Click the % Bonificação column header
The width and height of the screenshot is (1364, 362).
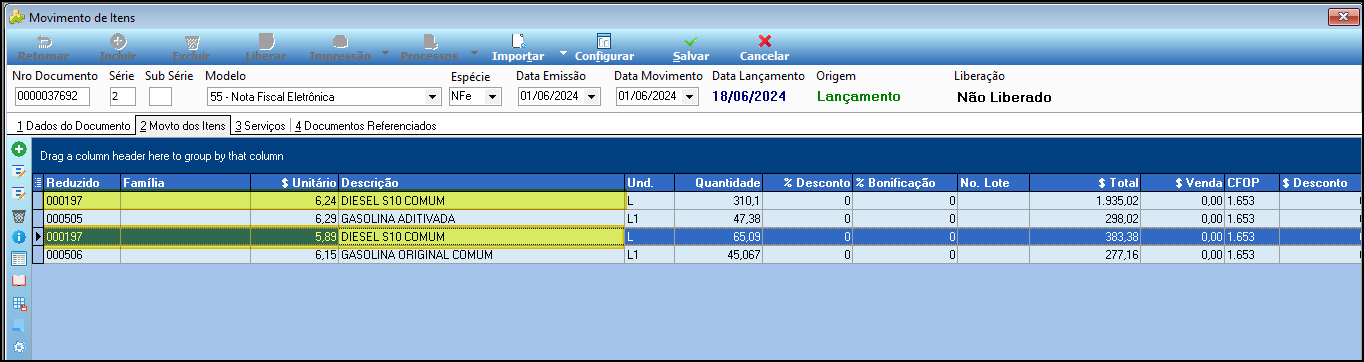click(x=905, y=183)
